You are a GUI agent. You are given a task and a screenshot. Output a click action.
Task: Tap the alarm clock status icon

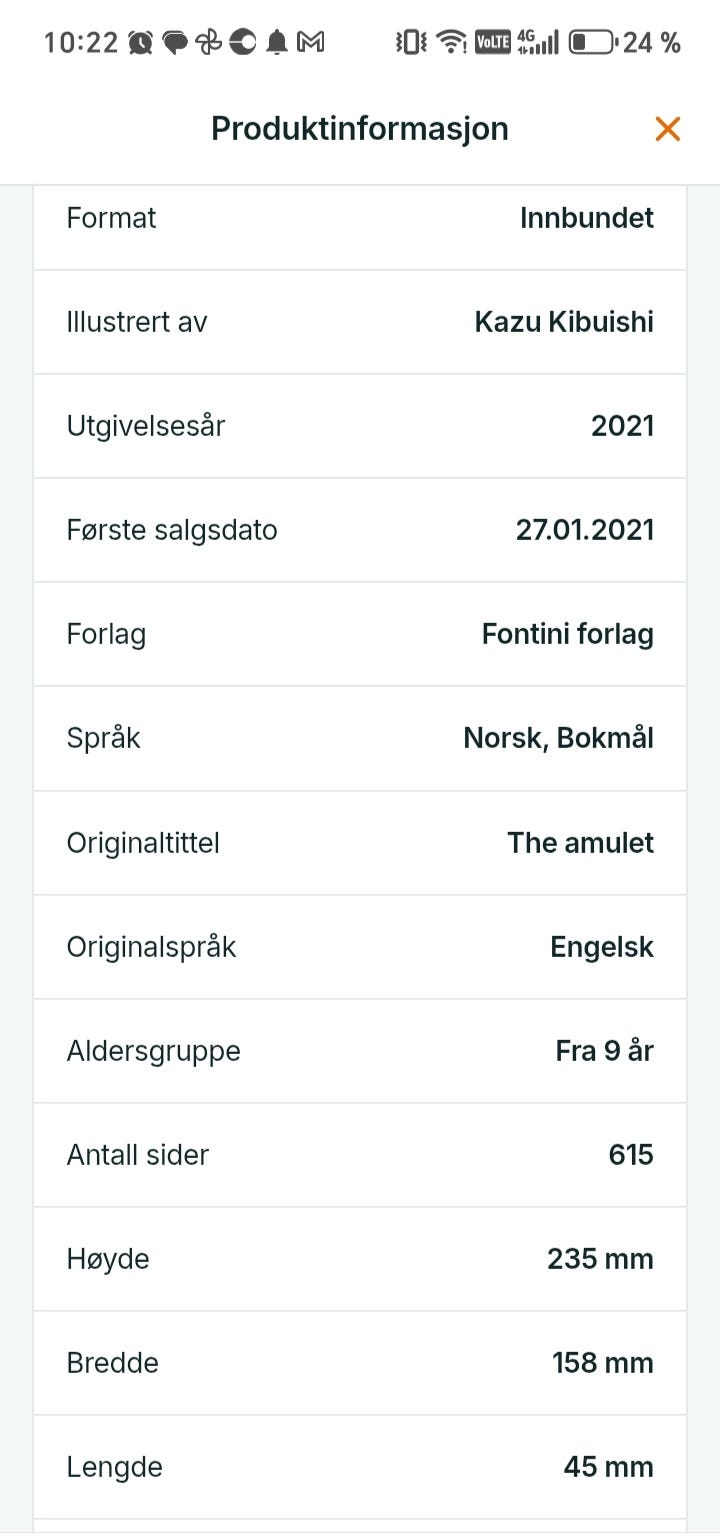click(x=141, y=42)
